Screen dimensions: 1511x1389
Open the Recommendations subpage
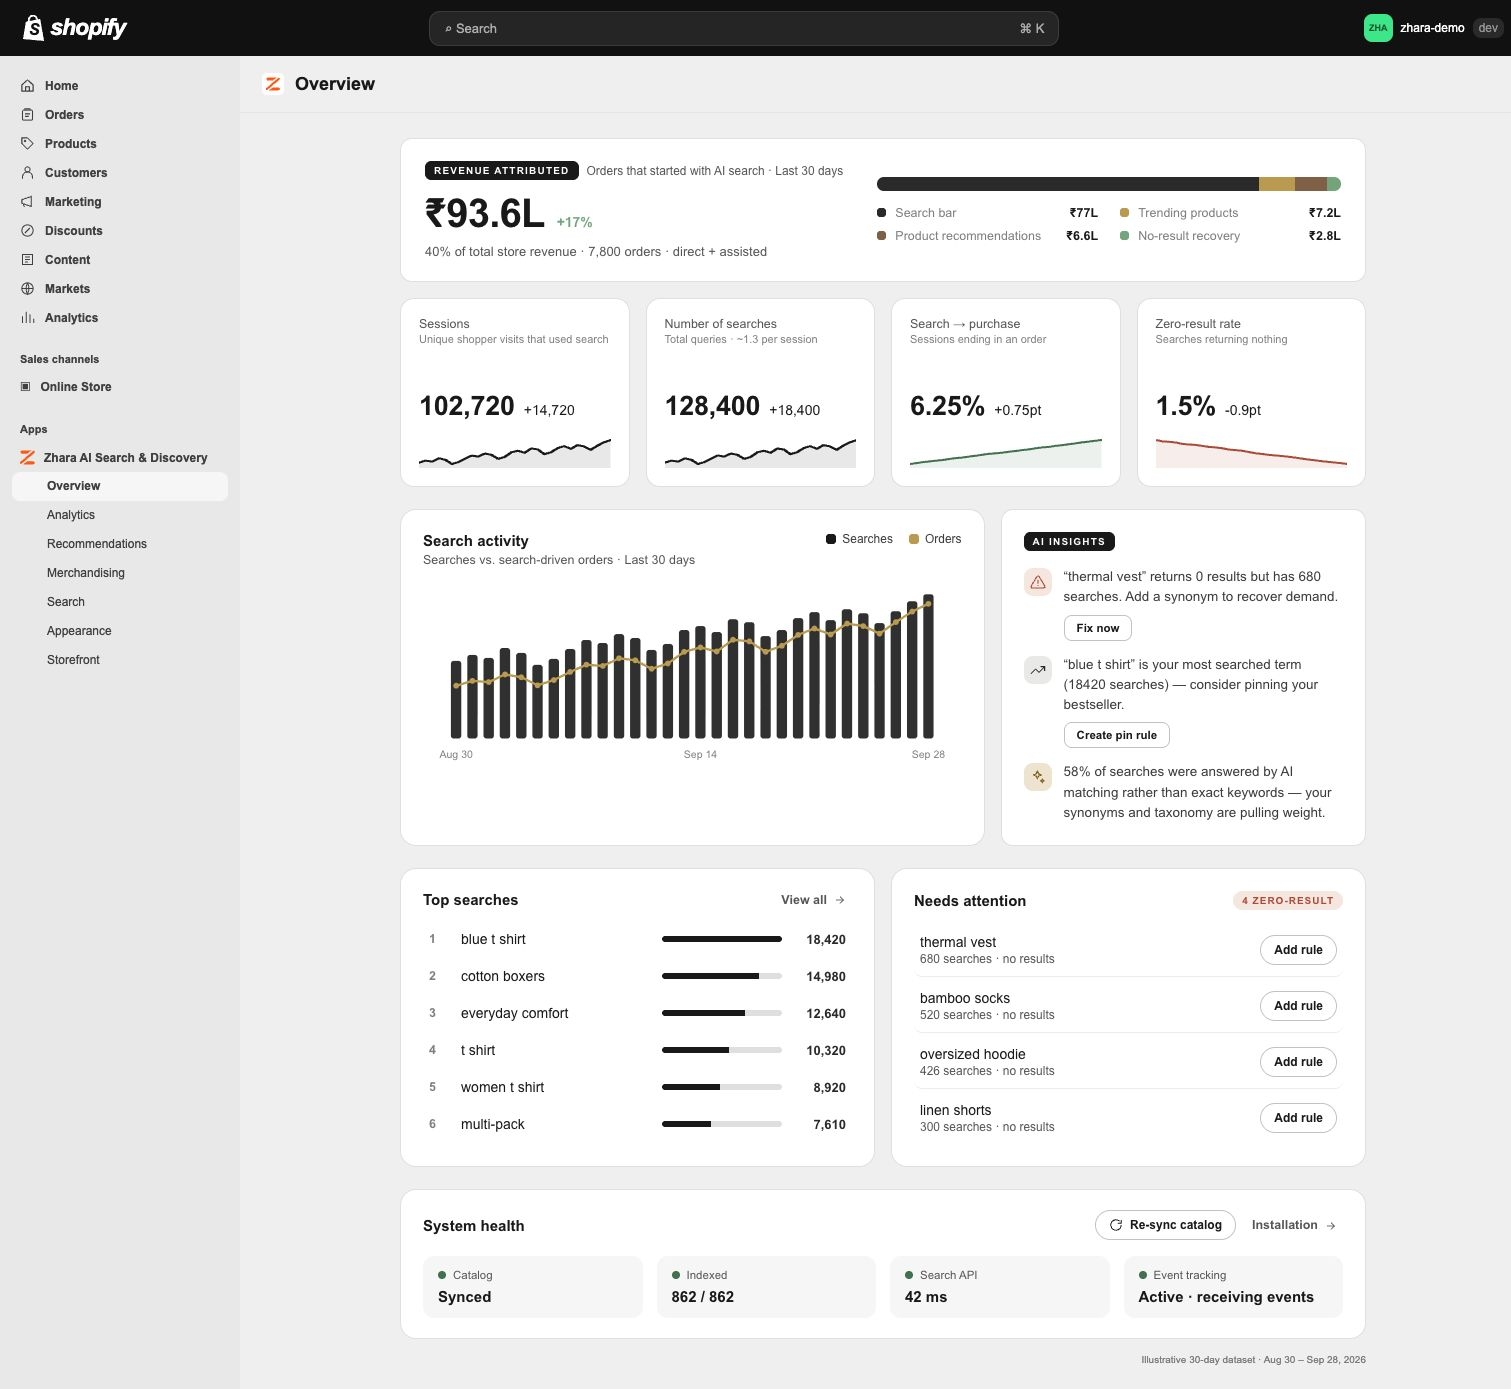coord(97,544)
